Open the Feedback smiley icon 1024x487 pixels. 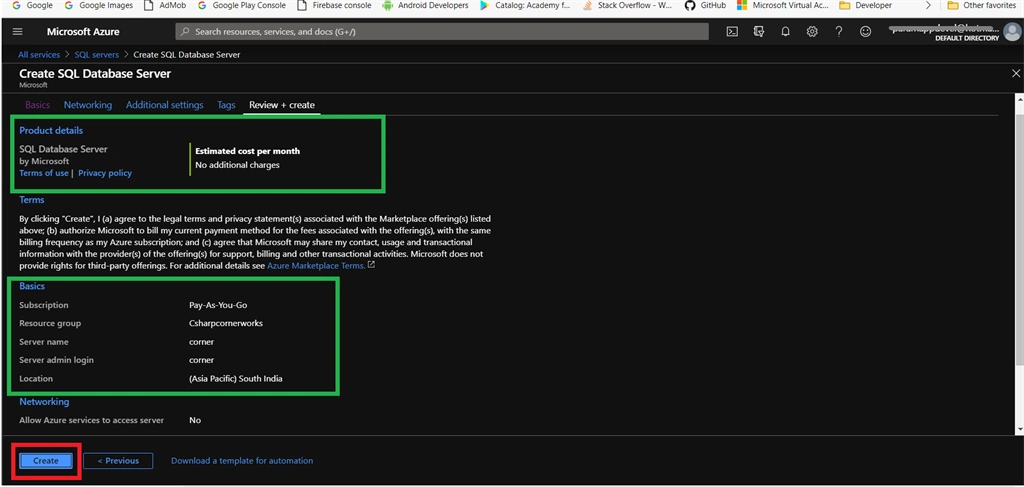point(865,31)
